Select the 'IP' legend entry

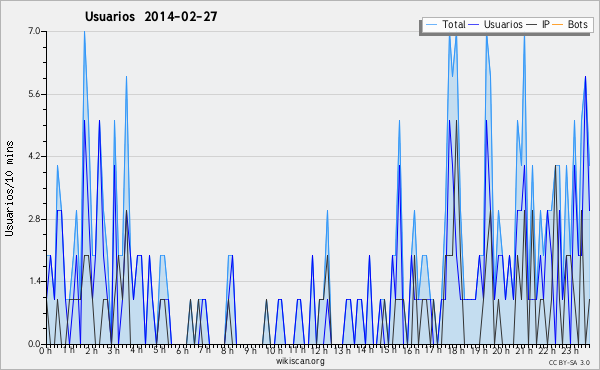pos(545,24)
